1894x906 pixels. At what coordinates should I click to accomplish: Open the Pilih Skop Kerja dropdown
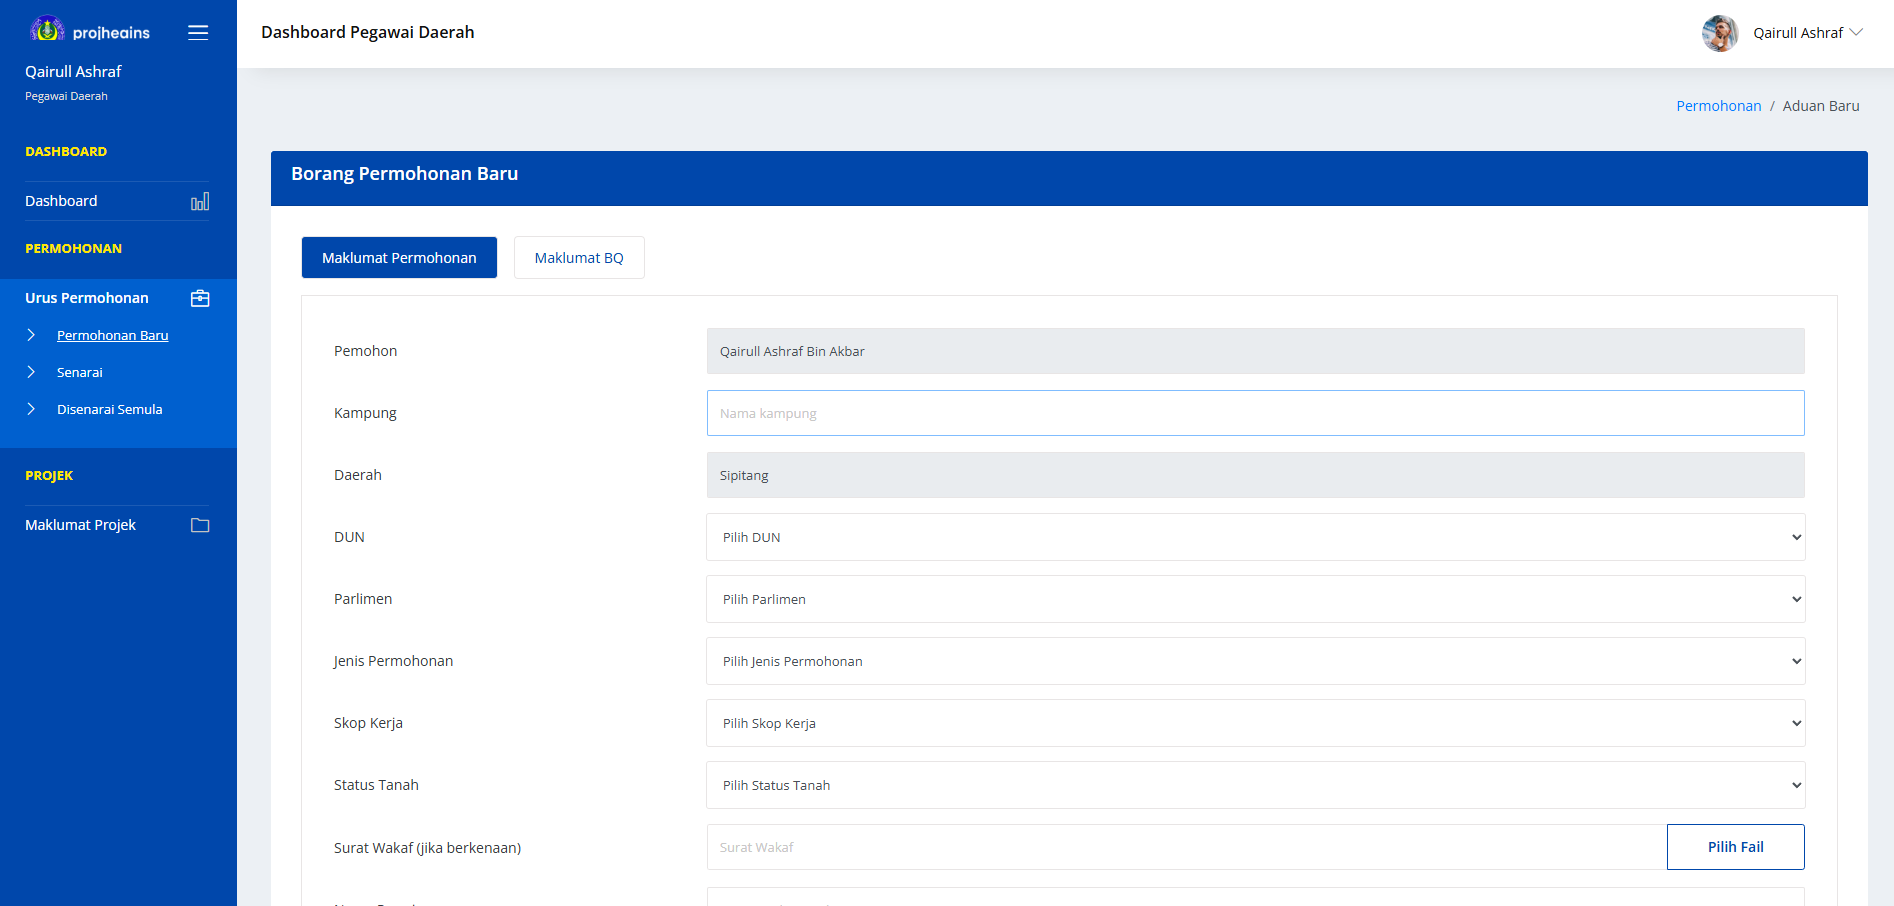pyautogui.click(x=1255, y=723)
